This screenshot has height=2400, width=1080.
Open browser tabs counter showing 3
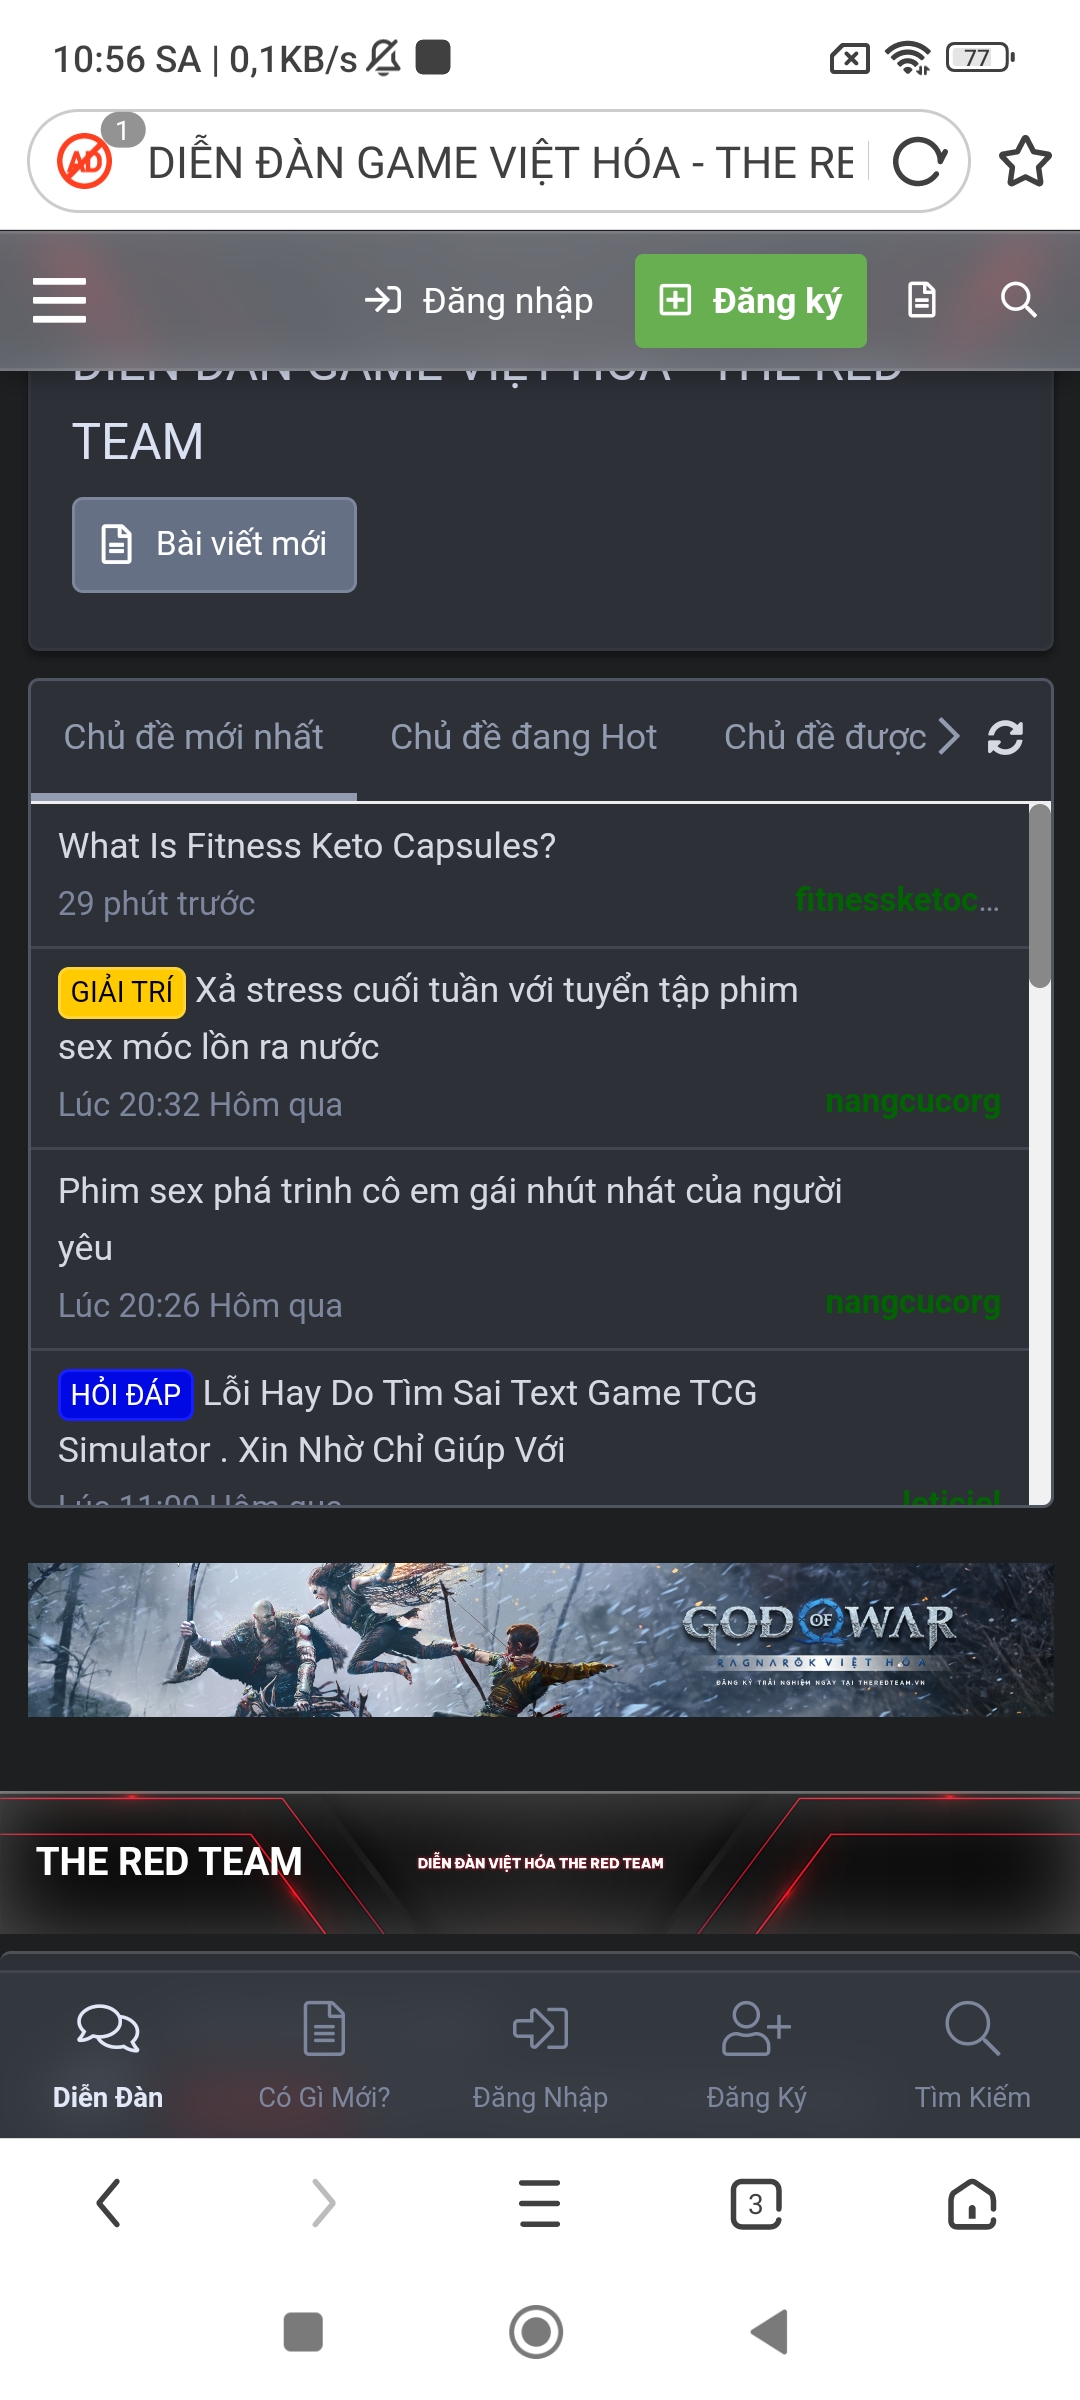(x=756, y=2204)
